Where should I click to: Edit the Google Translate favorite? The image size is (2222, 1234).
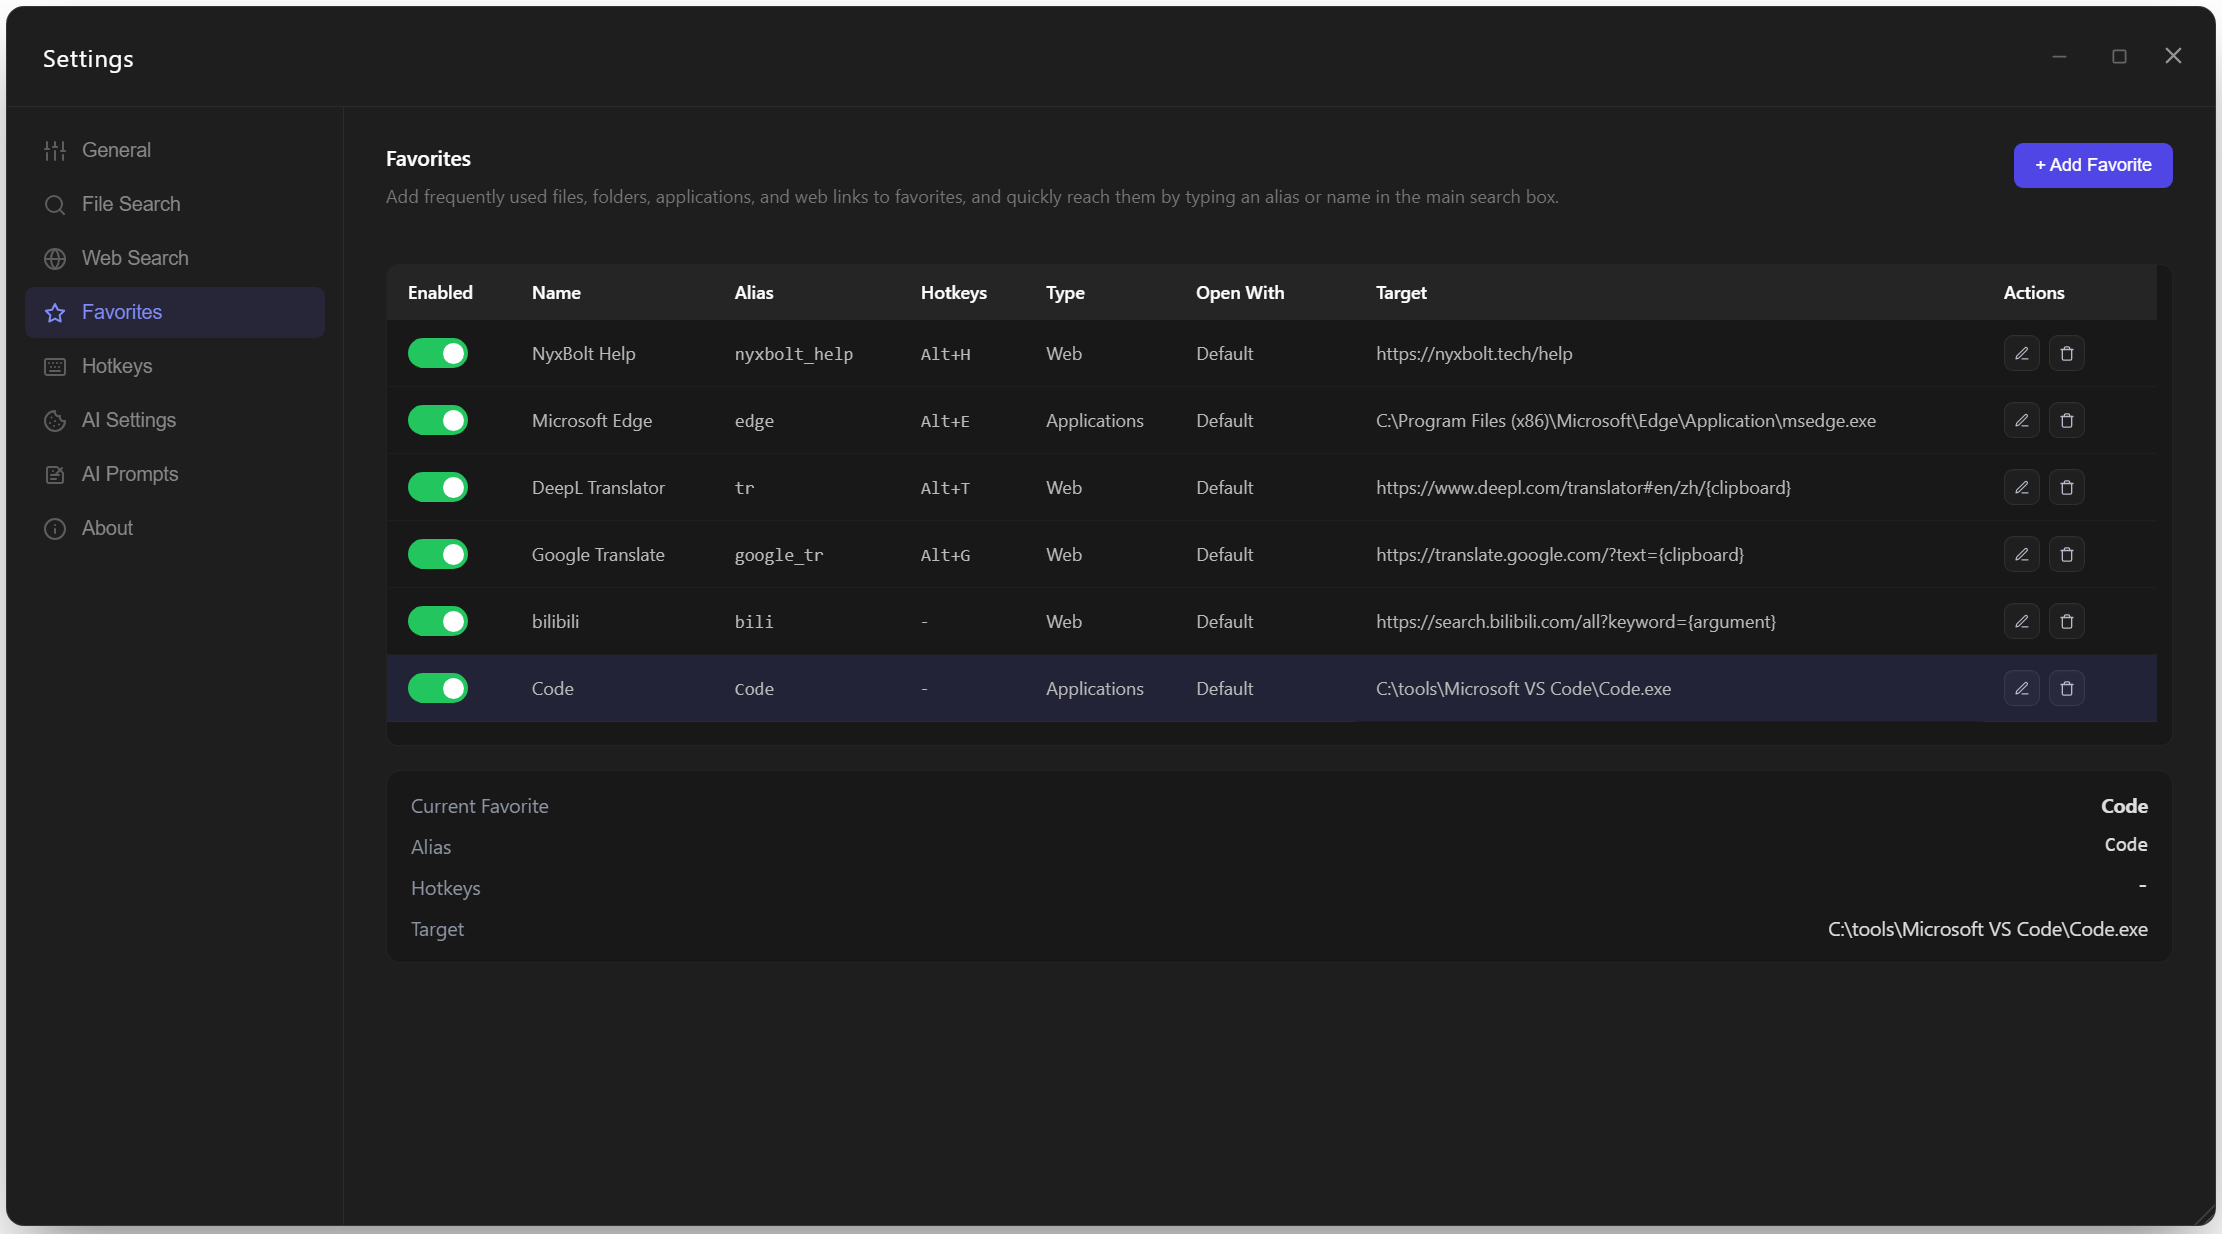tap(2021, 555)
